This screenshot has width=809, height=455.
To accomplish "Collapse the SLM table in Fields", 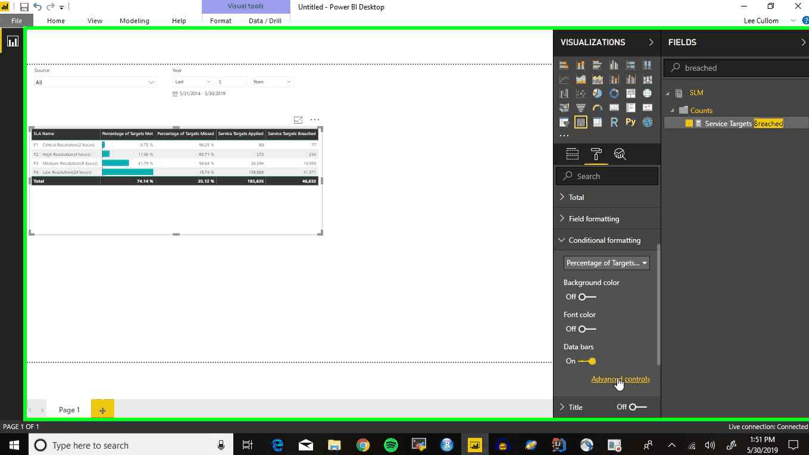I will click(668, 93).
